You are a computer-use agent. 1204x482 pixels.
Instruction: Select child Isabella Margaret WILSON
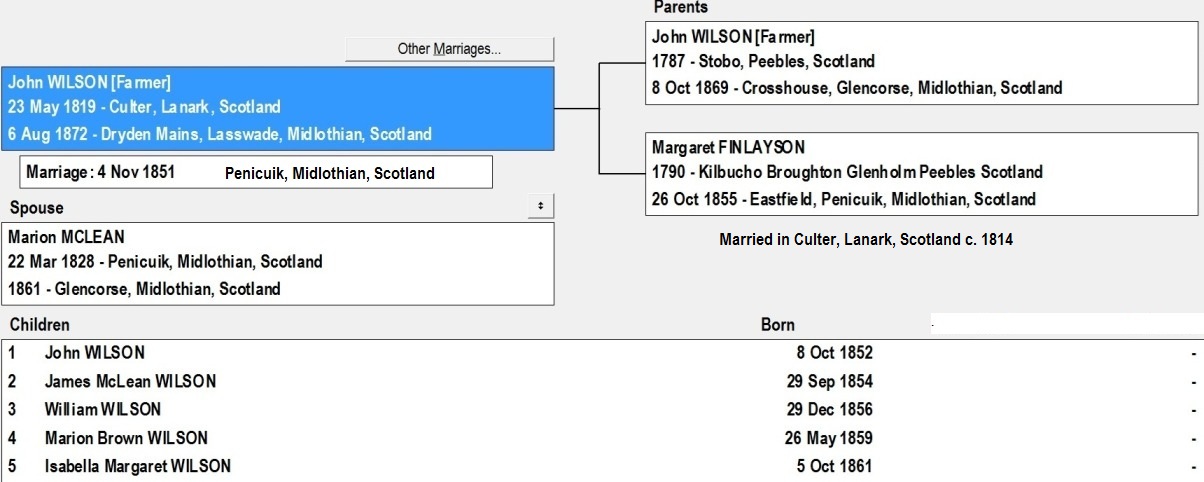138,466
